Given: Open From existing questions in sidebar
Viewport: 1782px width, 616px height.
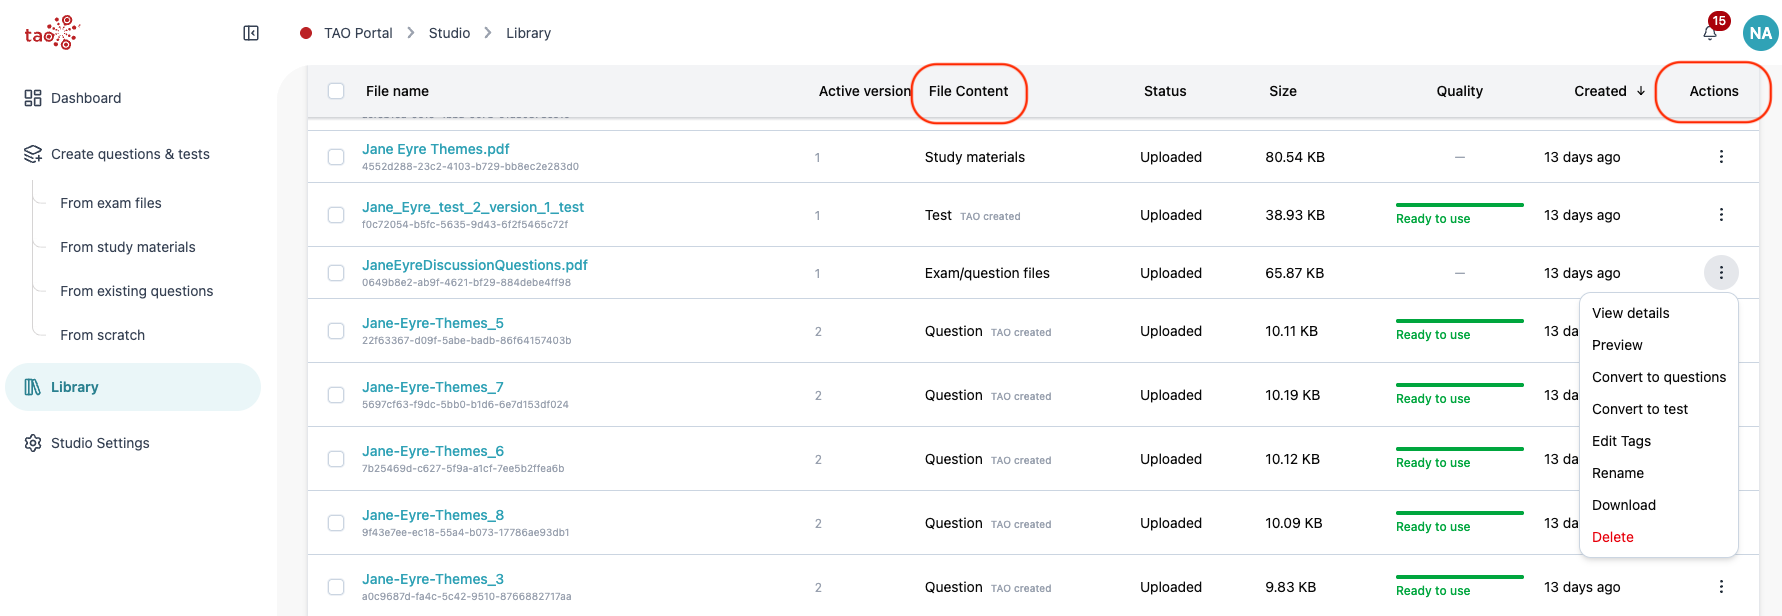Looking at the screenshot, I should 137,291.
